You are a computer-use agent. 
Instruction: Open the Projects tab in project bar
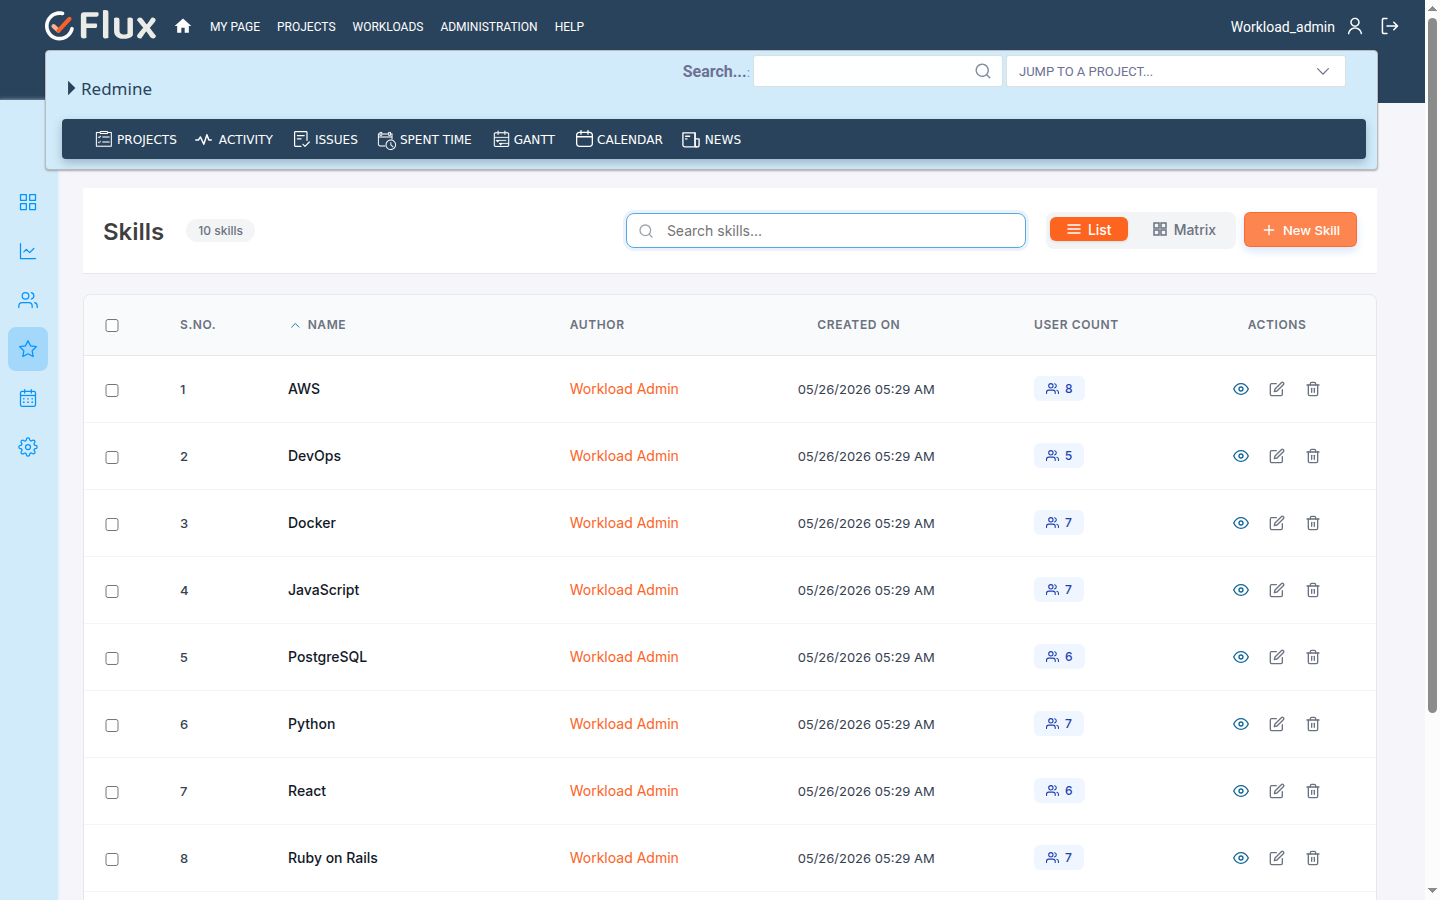pyautogui.click(x=136, y=139)
